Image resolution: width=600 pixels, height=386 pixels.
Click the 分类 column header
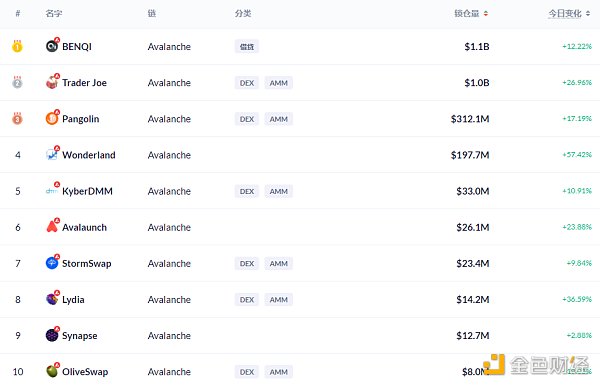tap(243, 14)
